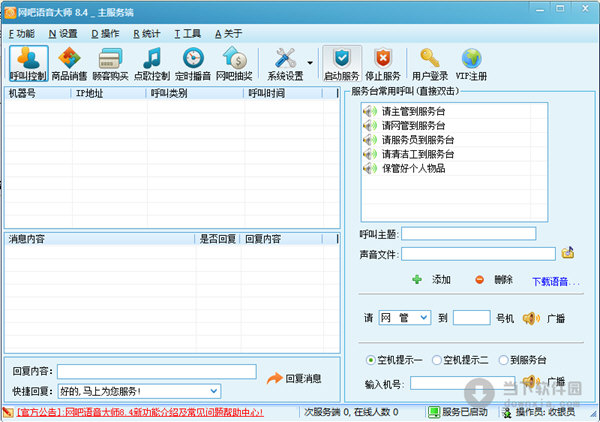Viewport: 600px width, 422px height.
Task: Open 点歌控制 song request control
Action: click(152, 64)
